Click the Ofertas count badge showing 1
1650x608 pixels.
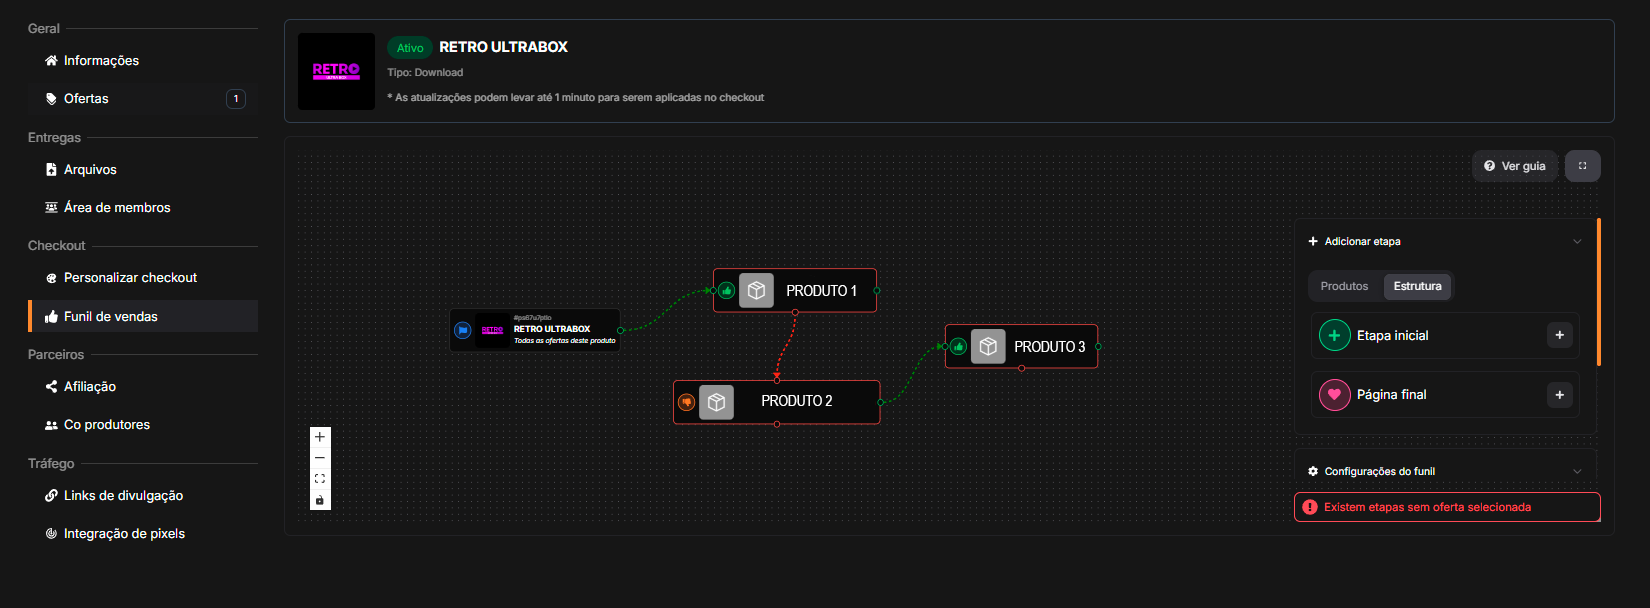click(236, 99)
